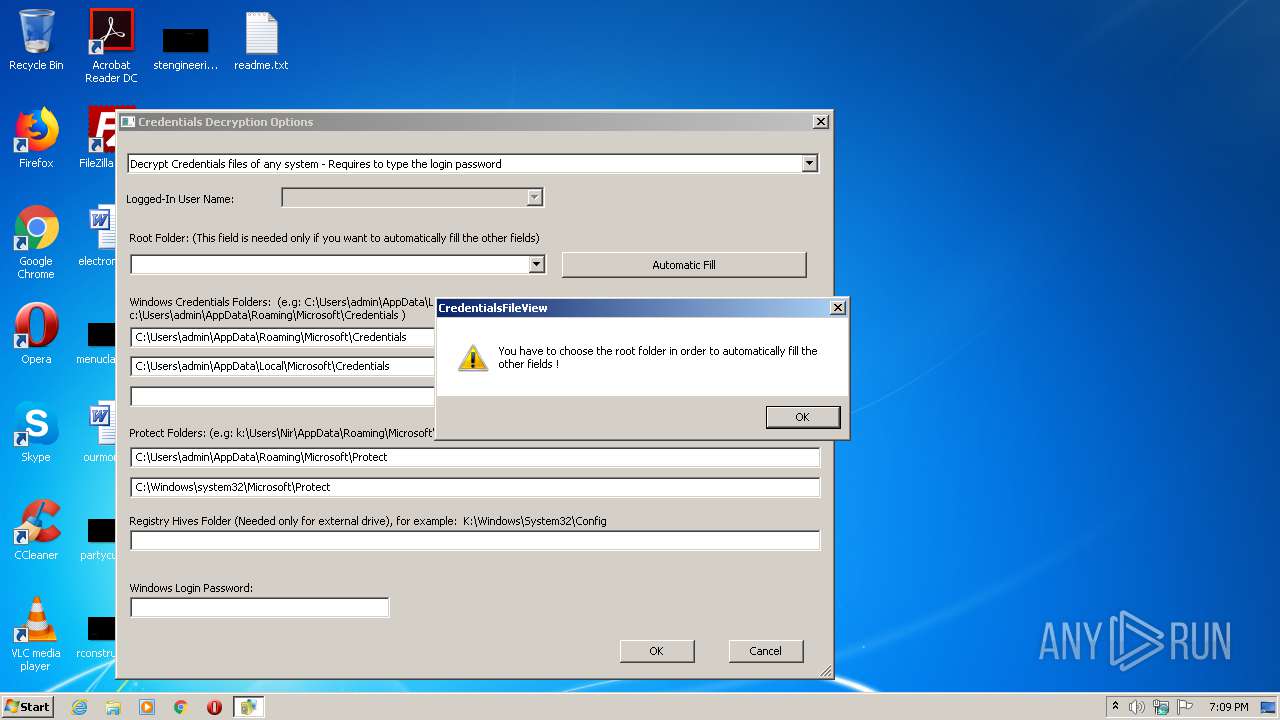
Task: Launch the Opera desktop shortcut
Action: tap(36, 334)
